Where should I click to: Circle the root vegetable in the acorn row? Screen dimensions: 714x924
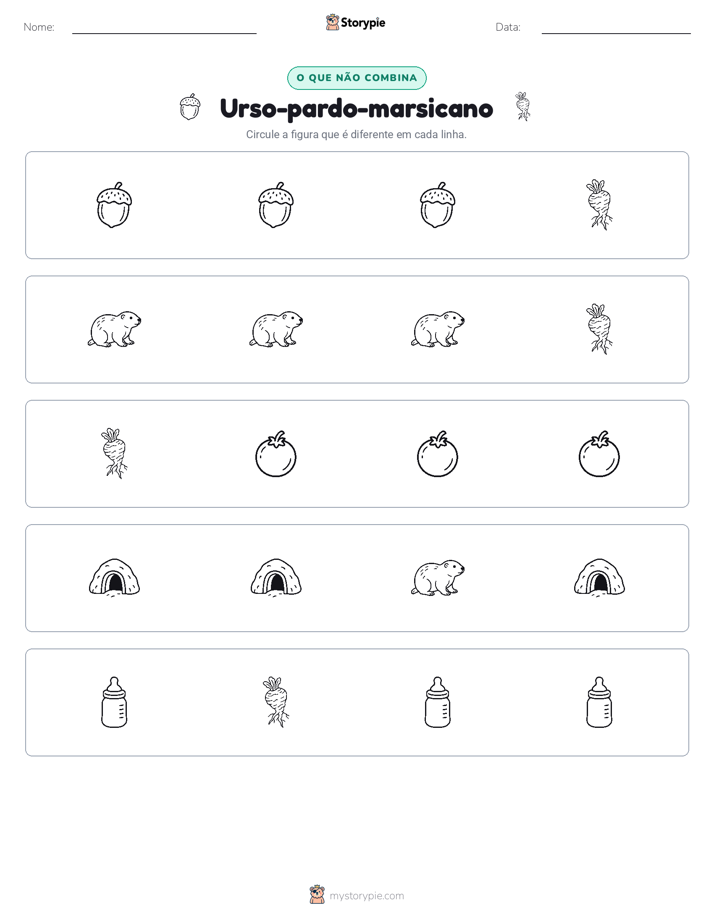point(599,204)
